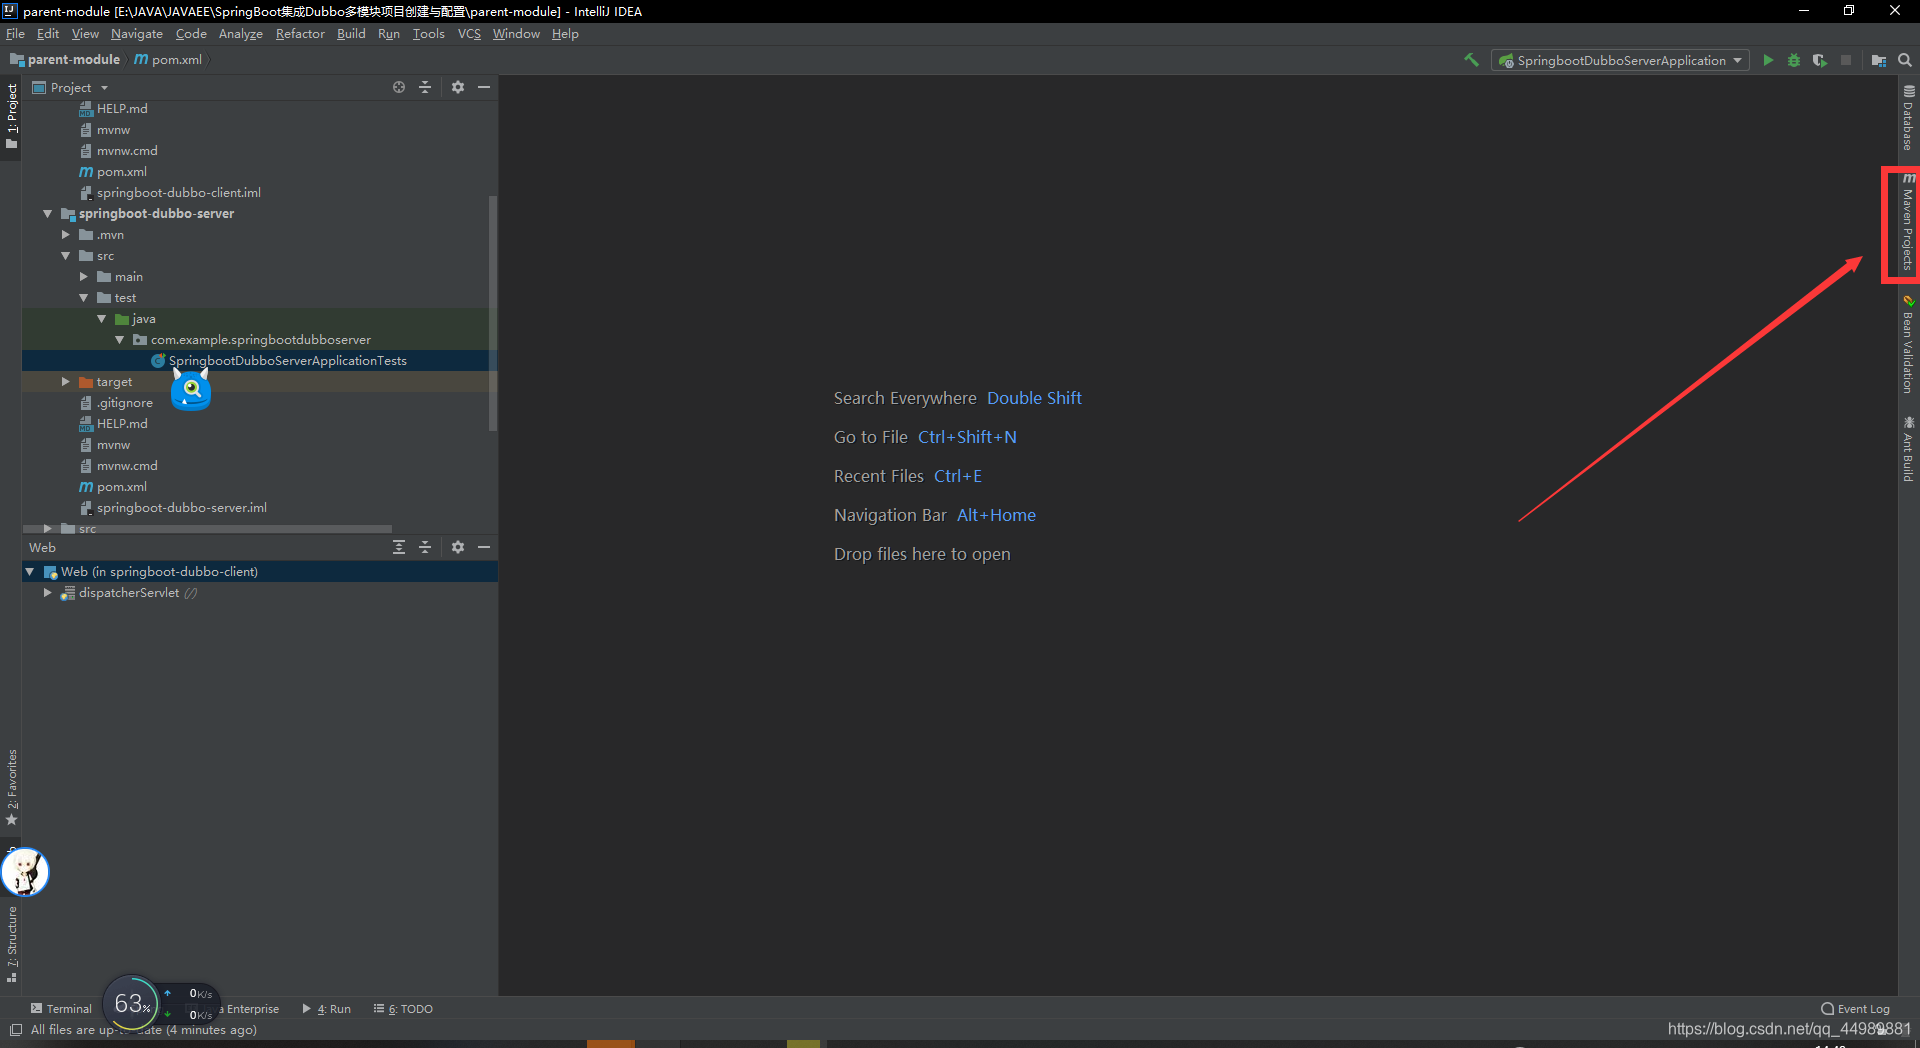Toggle the 1: Project side tab
The image size is (1920, 1048).
(11, 116)
